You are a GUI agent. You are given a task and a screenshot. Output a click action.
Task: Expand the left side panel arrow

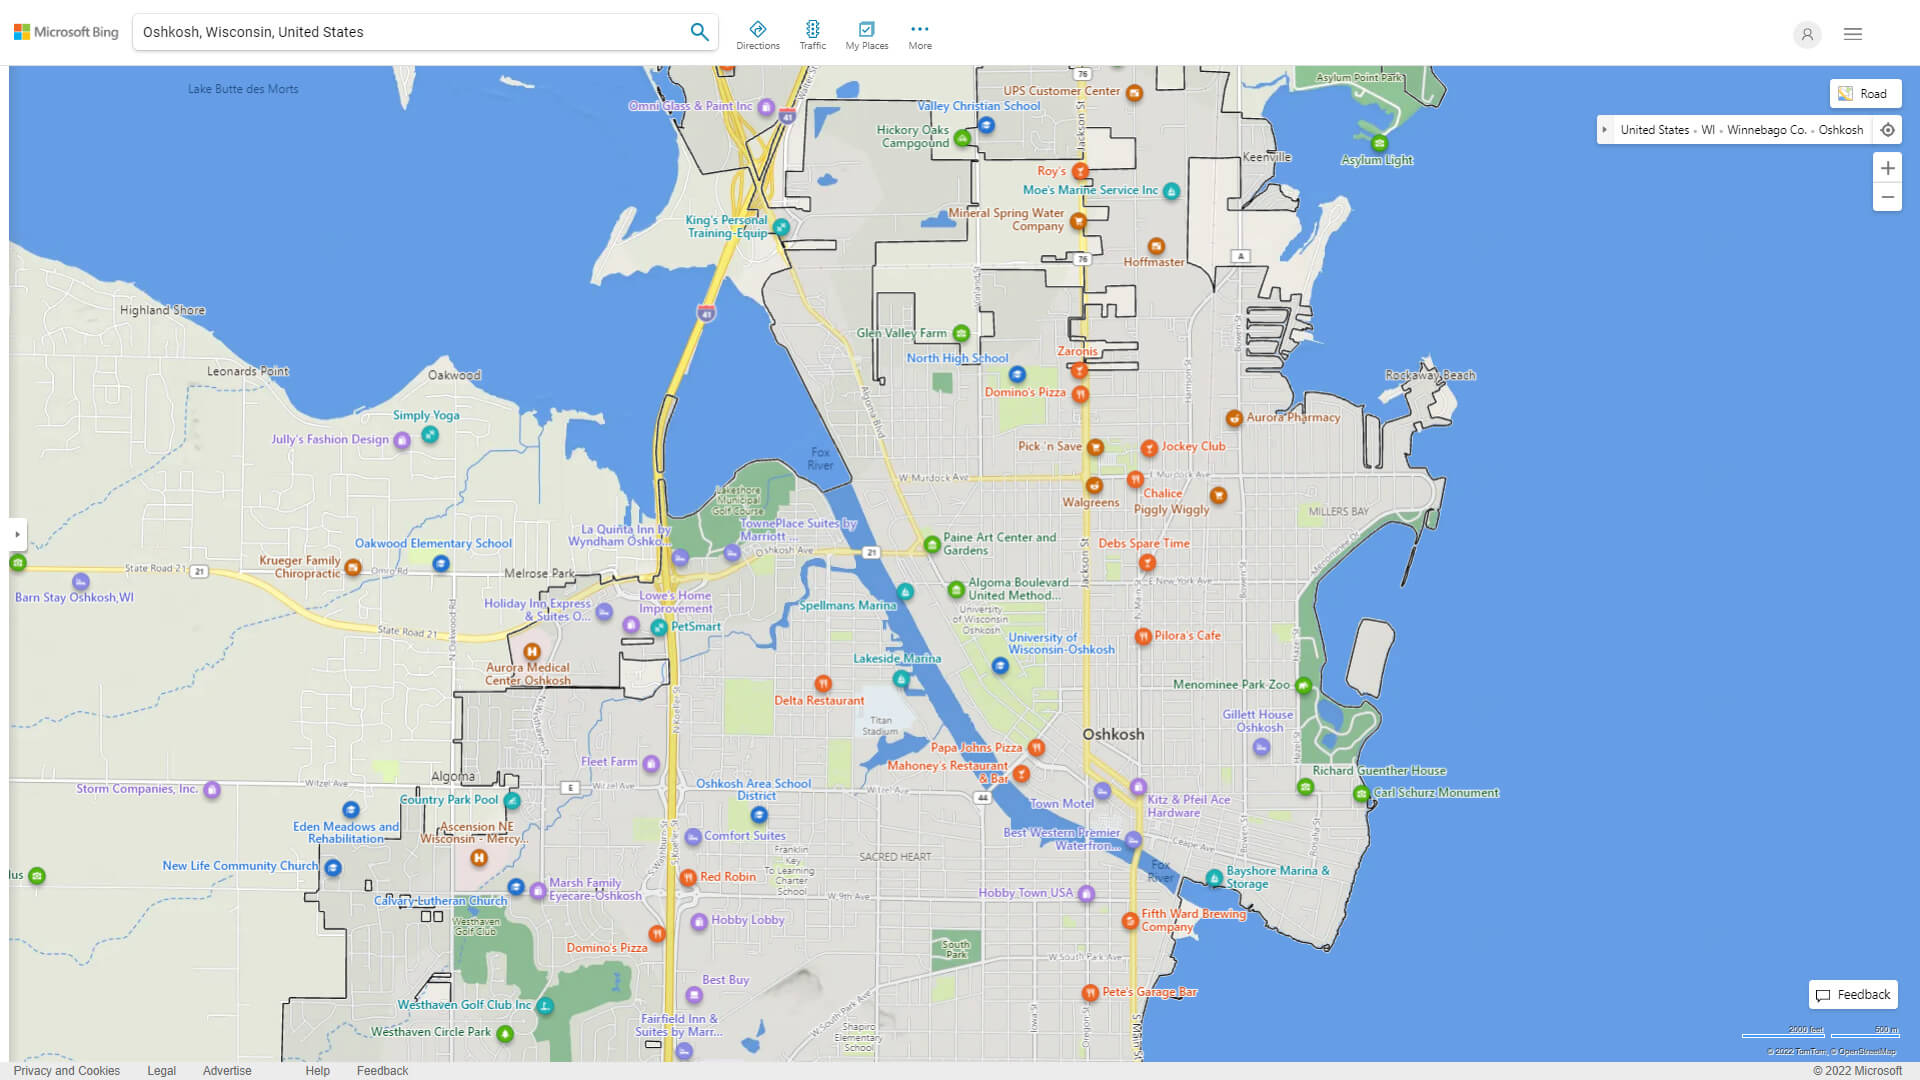click(x=17, y=534)
